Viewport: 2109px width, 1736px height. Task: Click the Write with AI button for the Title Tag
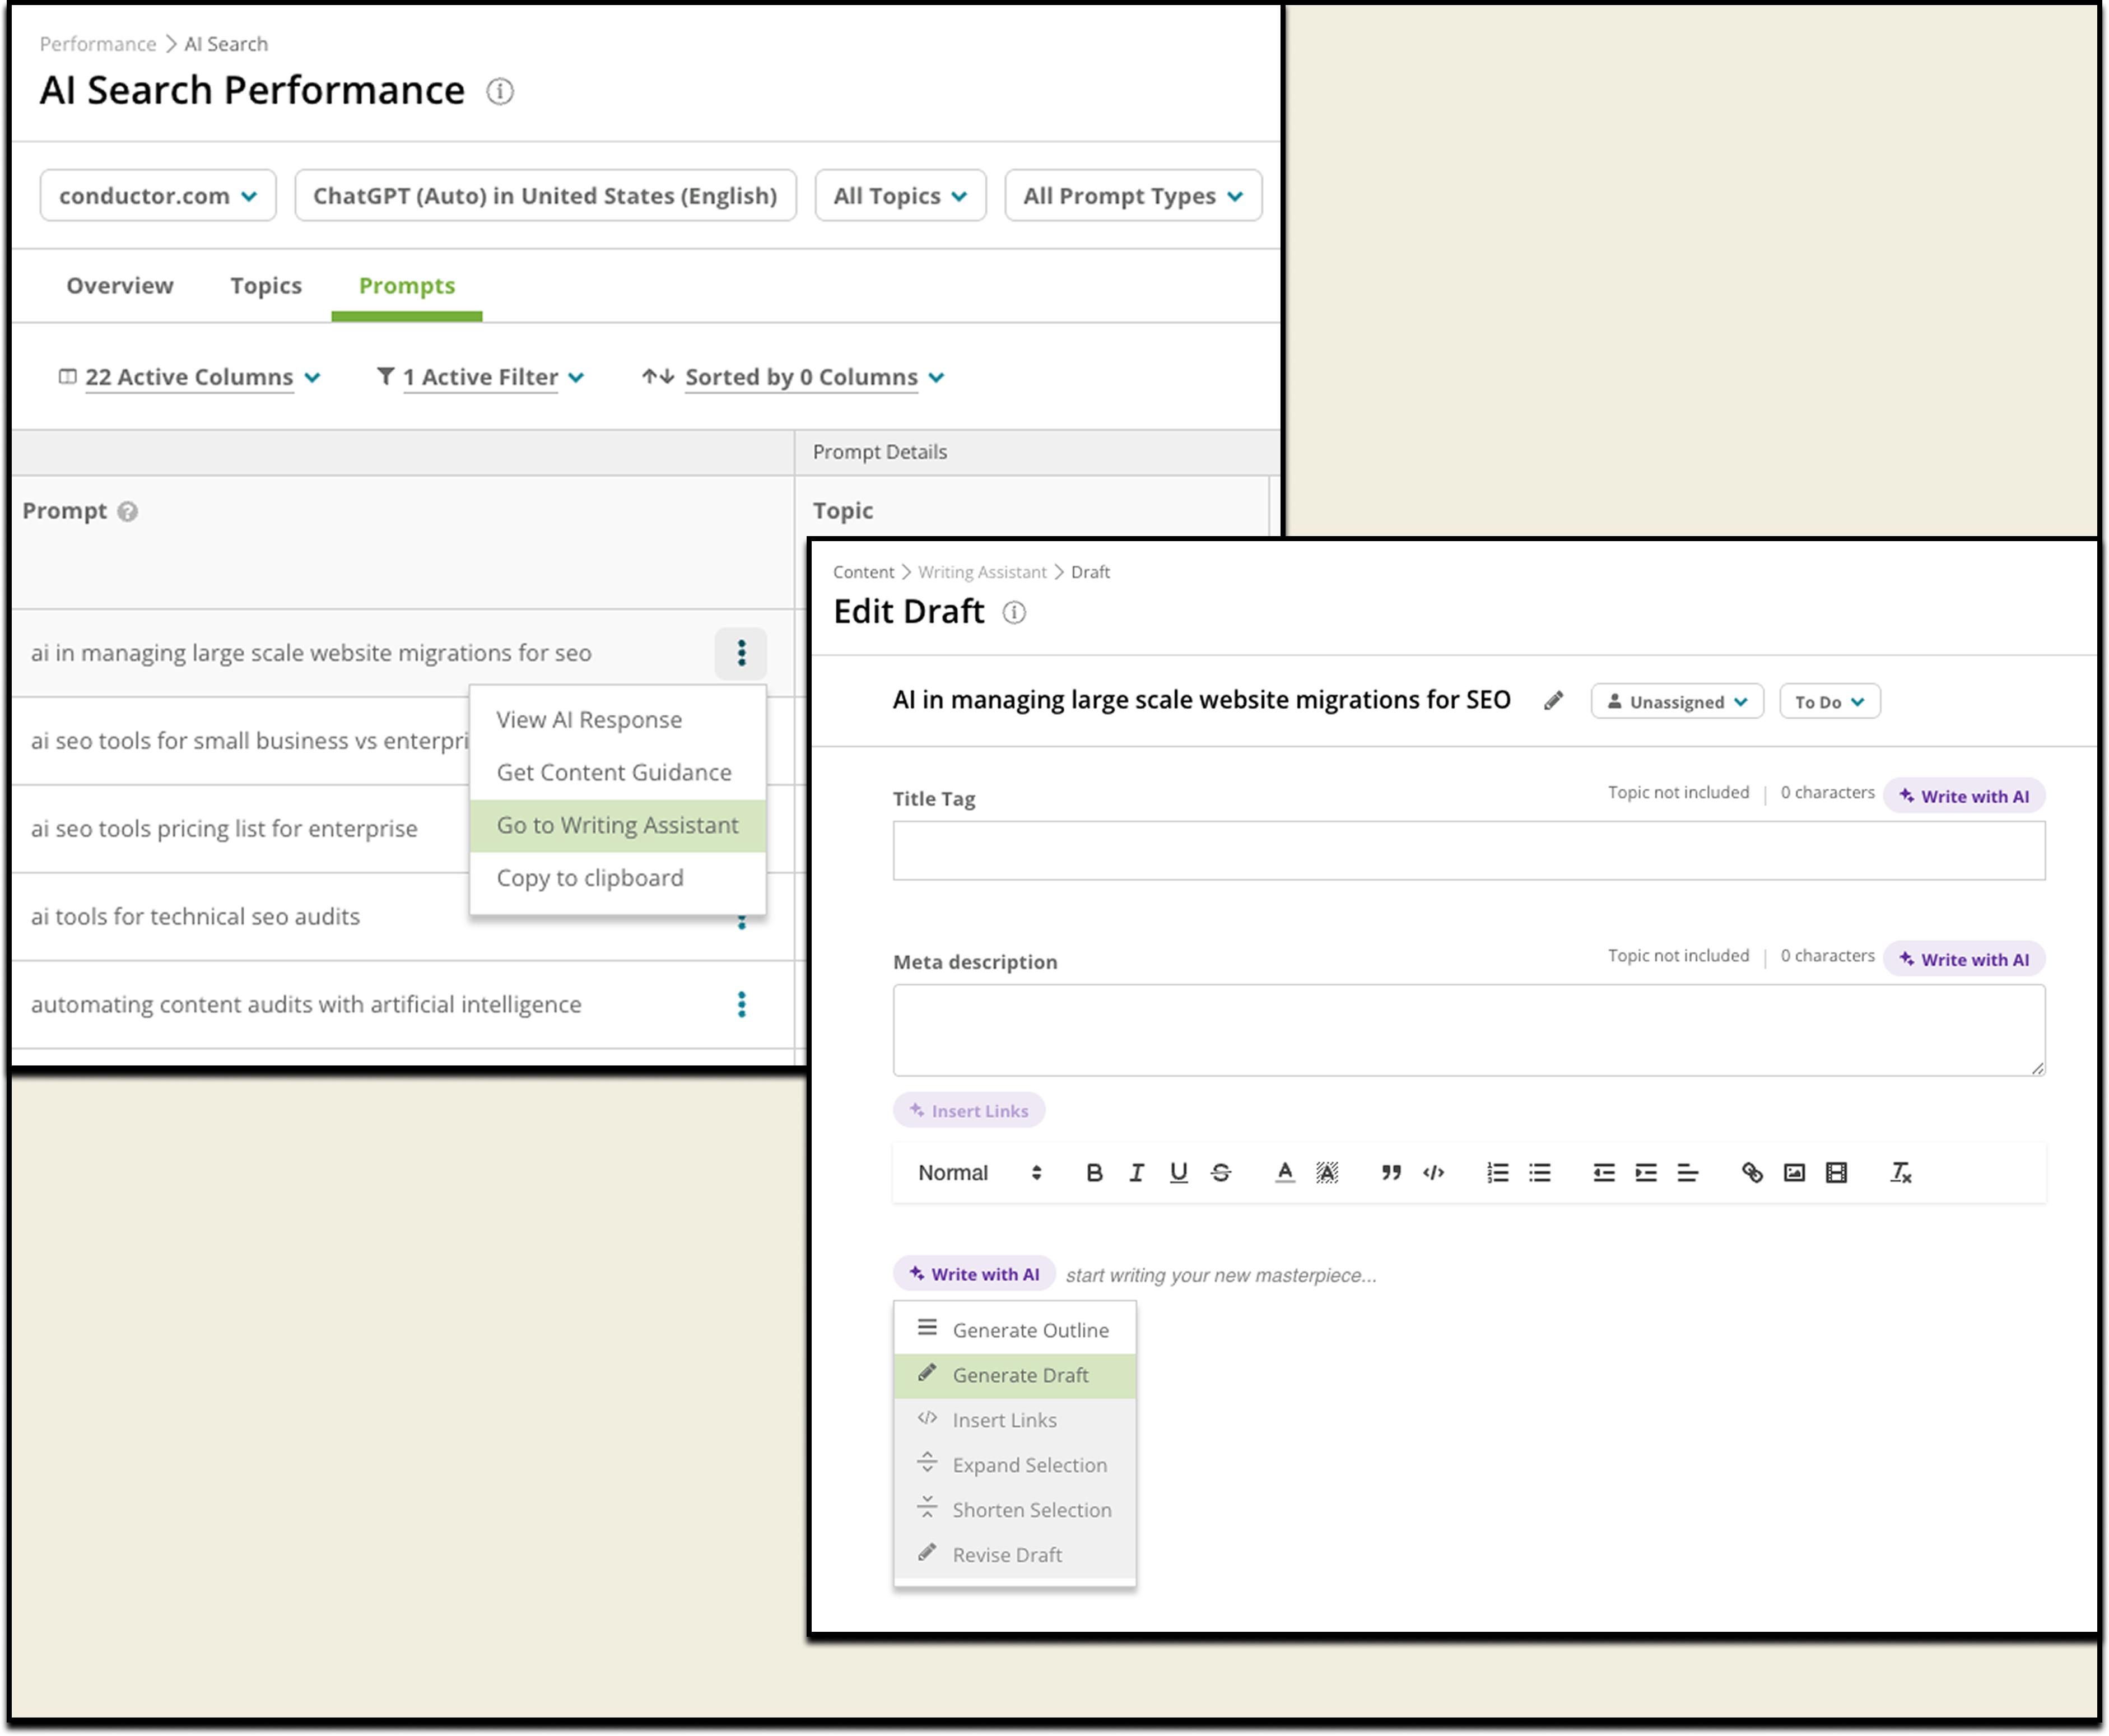(x=1963, y=796)
